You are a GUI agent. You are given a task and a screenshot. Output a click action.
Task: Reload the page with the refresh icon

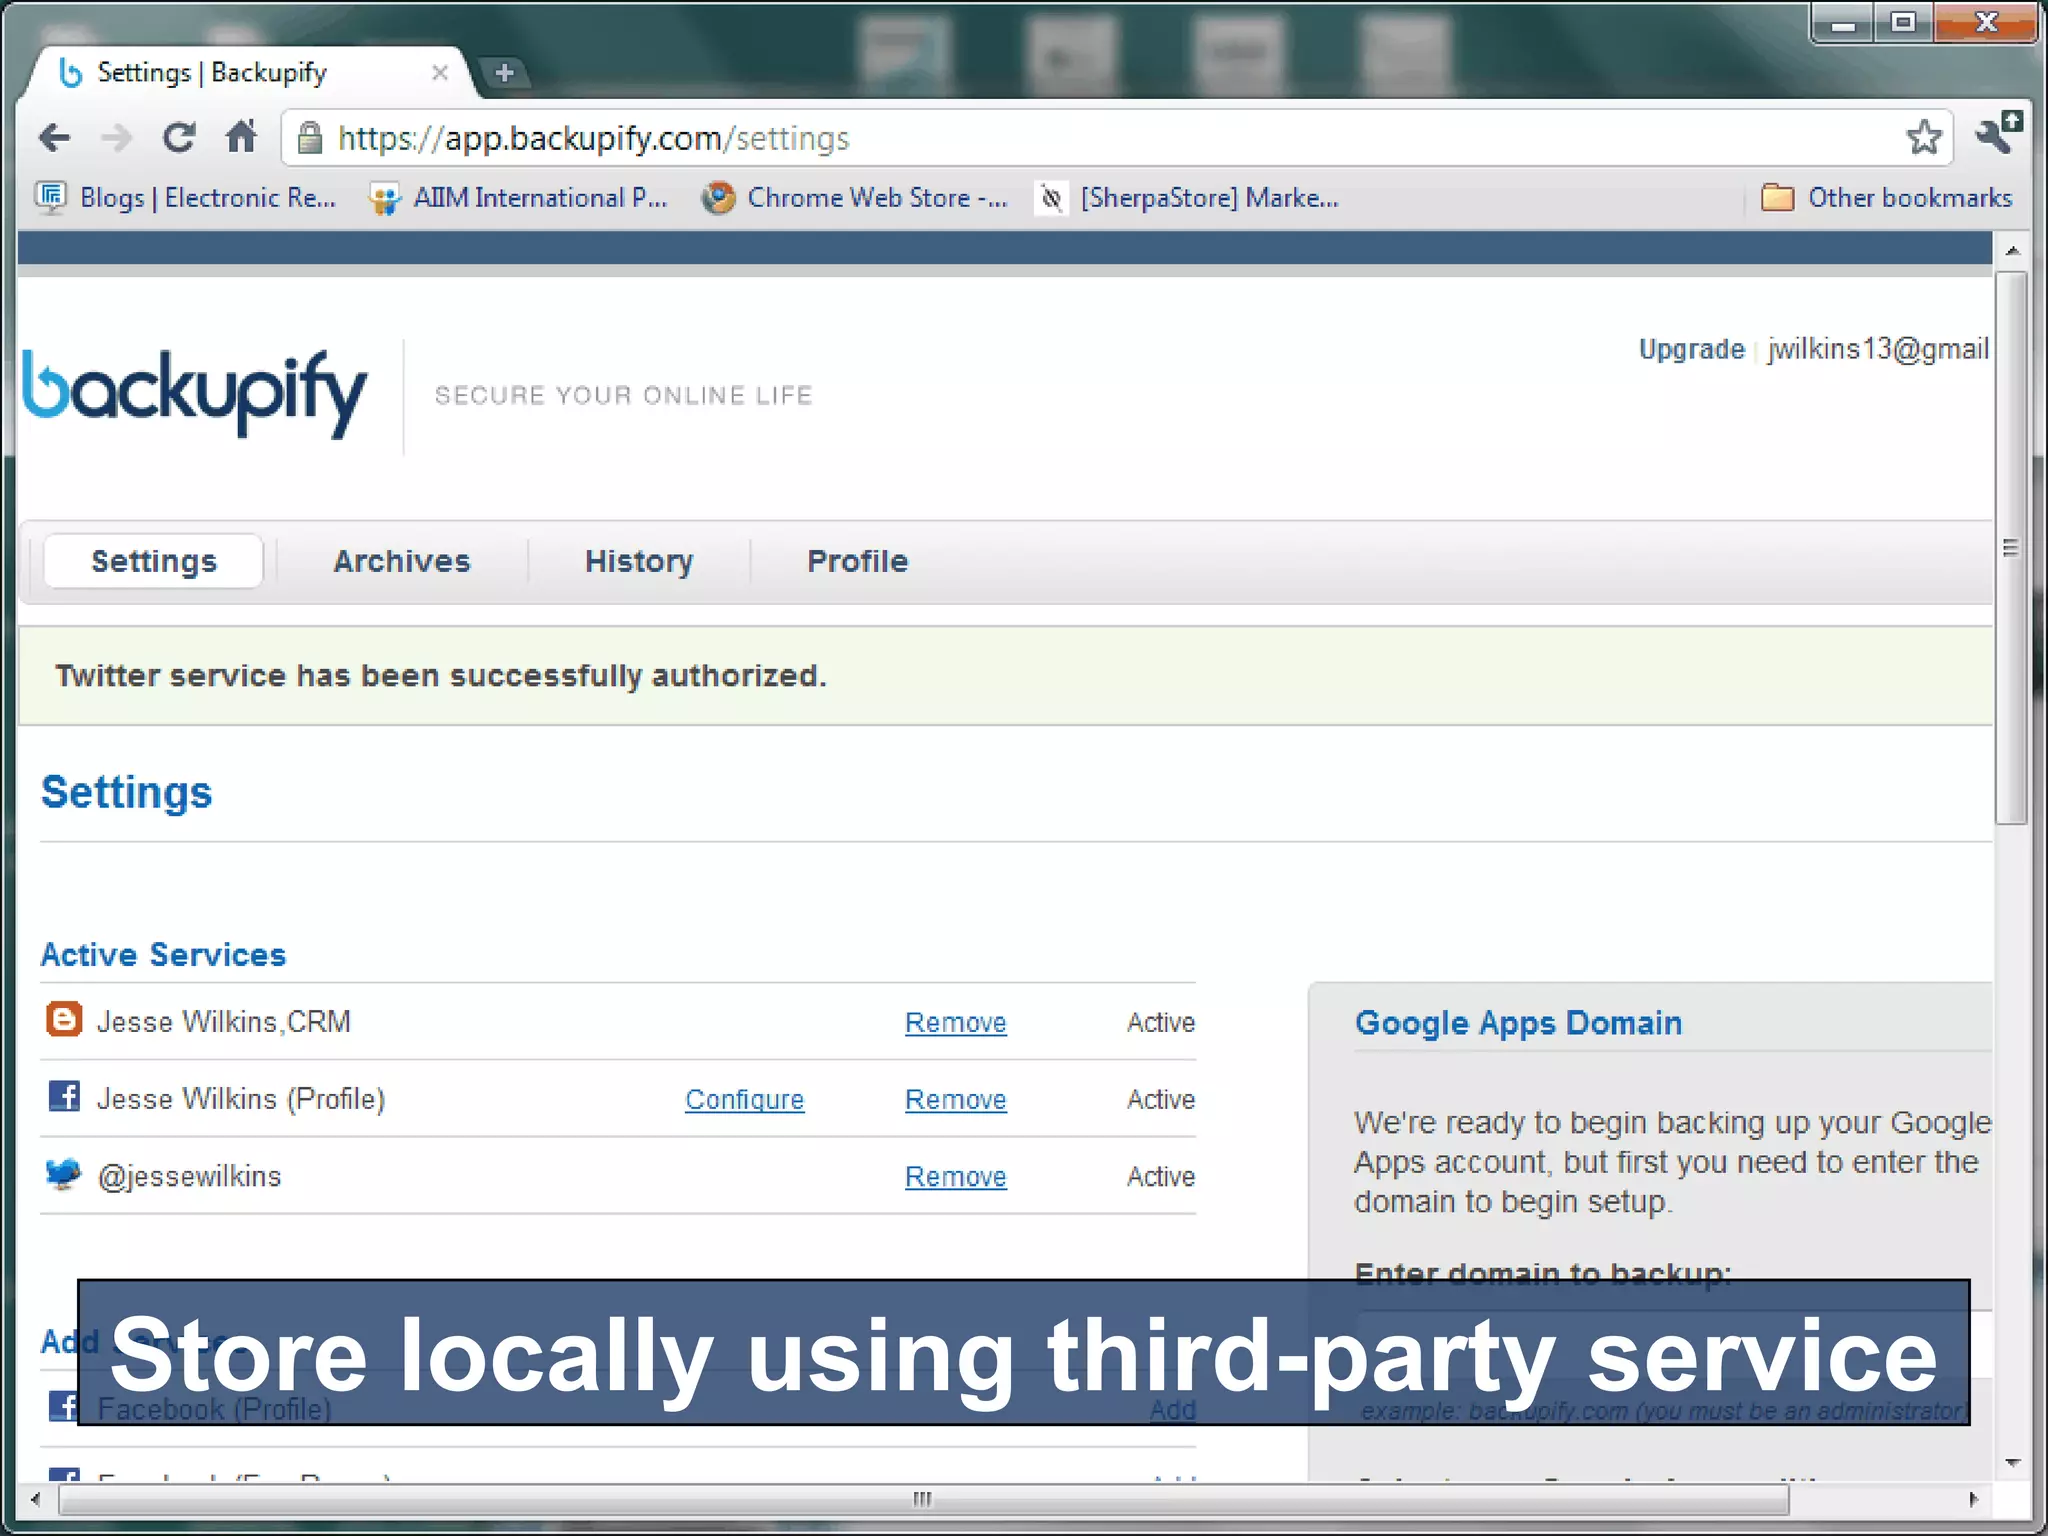179,137
